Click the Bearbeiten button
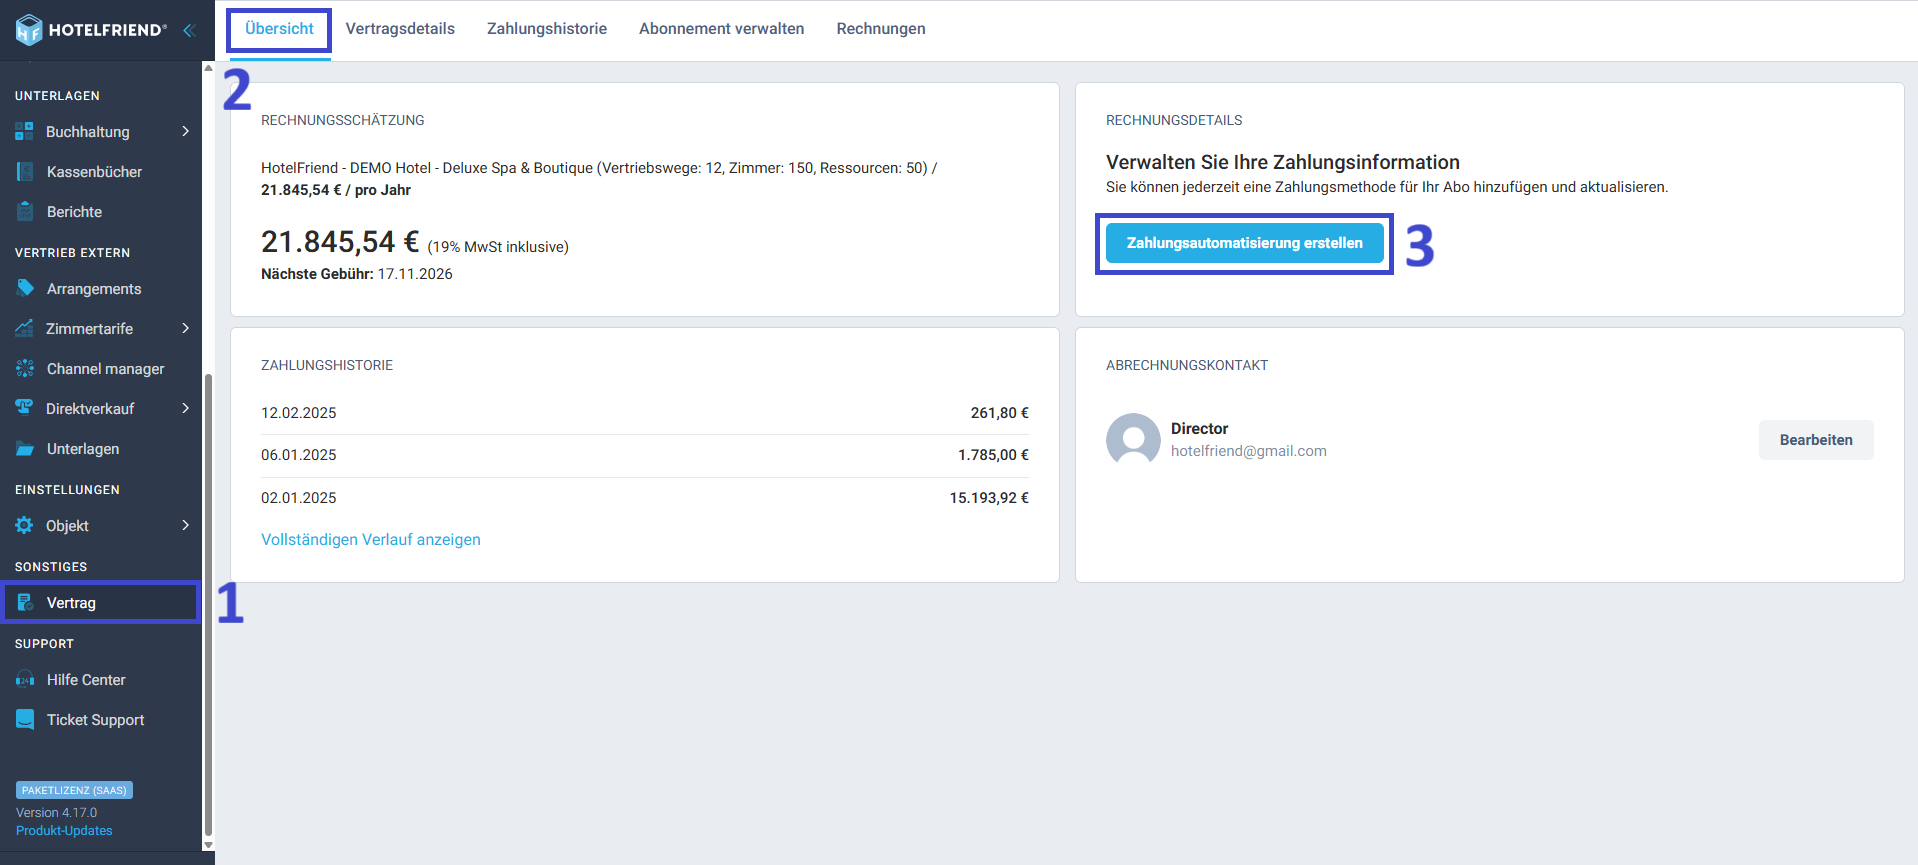1918x865 pixels. (1816, 440)
